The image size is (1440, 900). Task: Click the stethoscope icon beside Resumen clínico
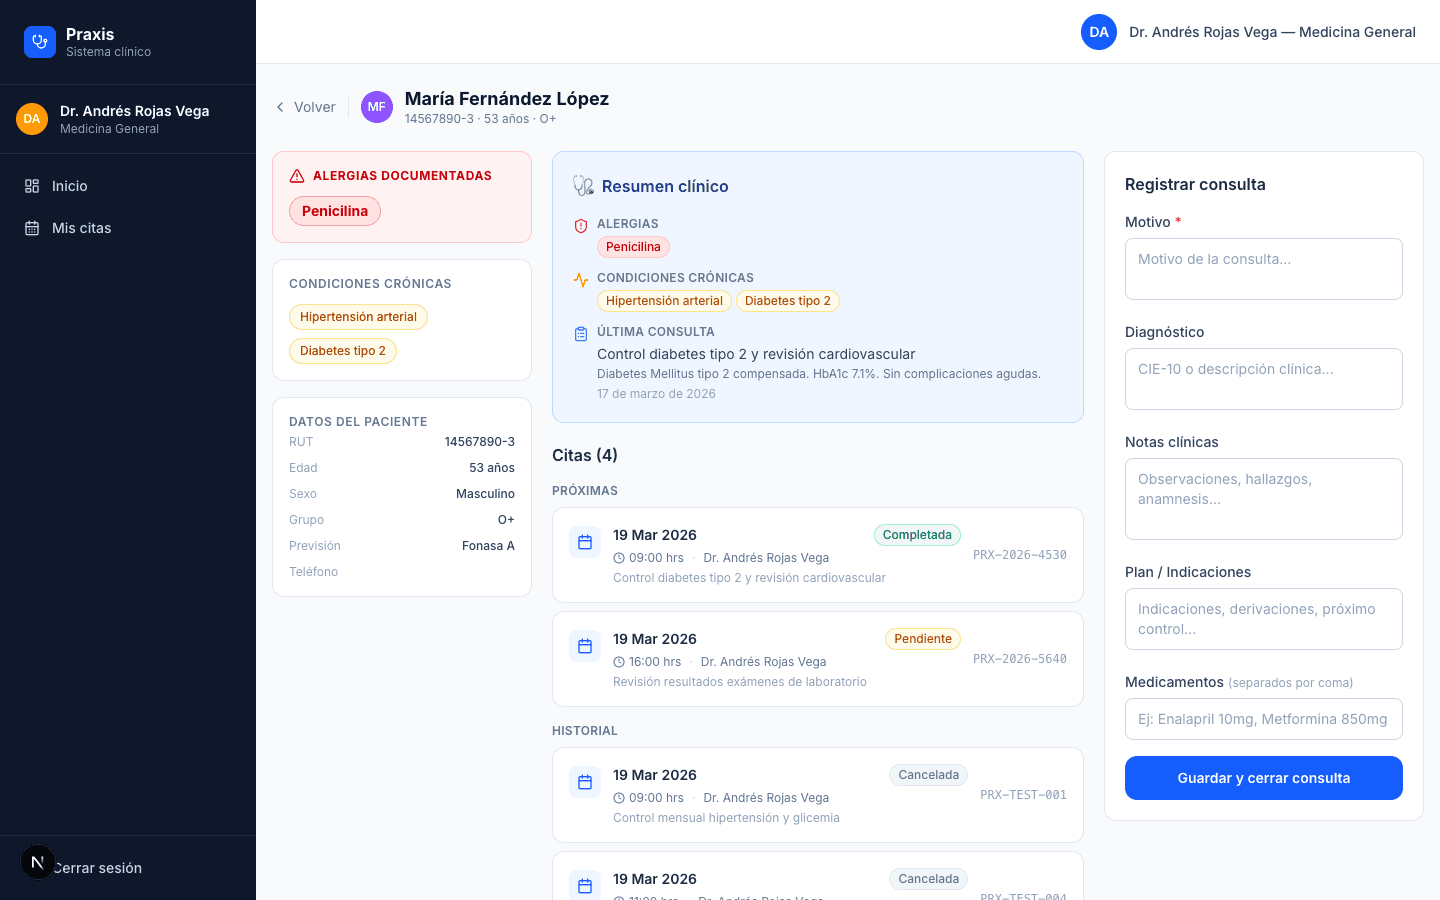pos(583,186)
